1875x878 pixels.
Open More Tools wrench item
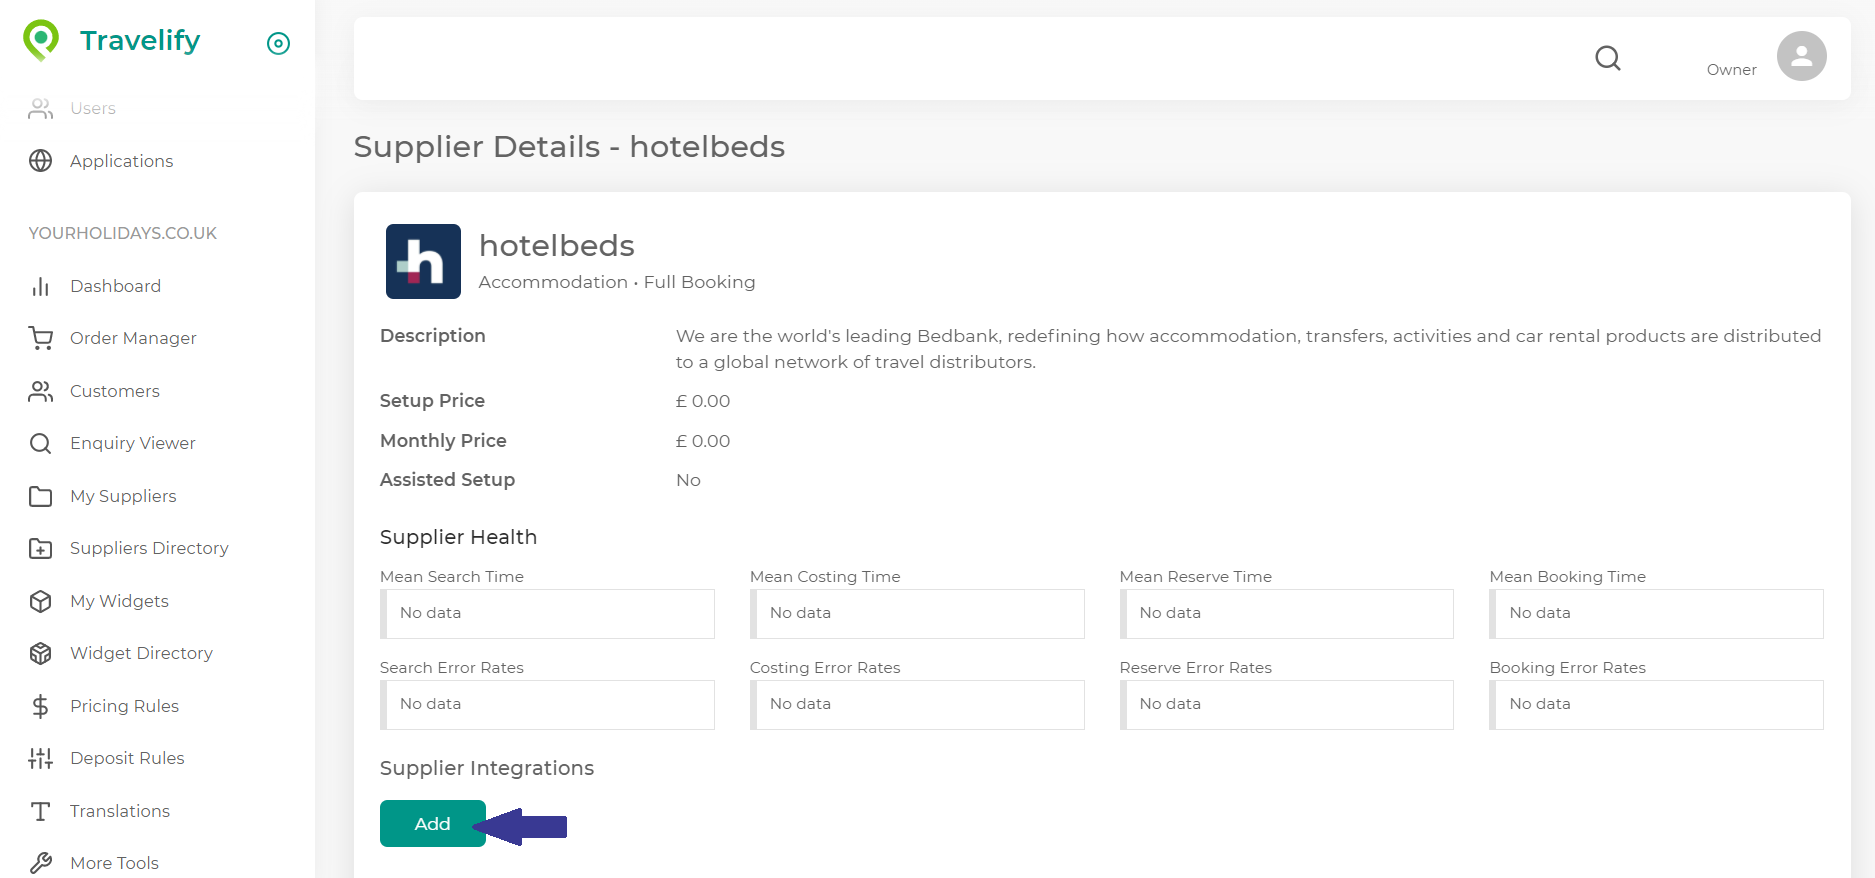(x=114, y=863)
